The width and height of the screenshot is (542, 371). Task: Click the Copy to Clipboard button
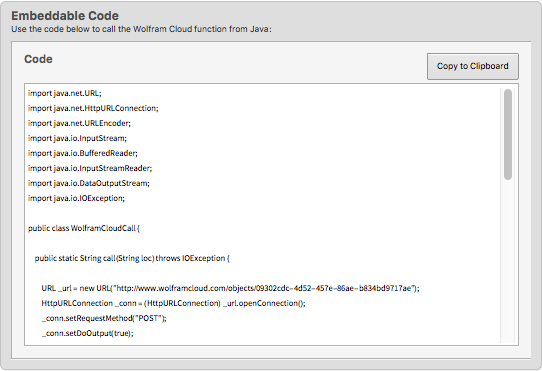click(x=473, y=66)
